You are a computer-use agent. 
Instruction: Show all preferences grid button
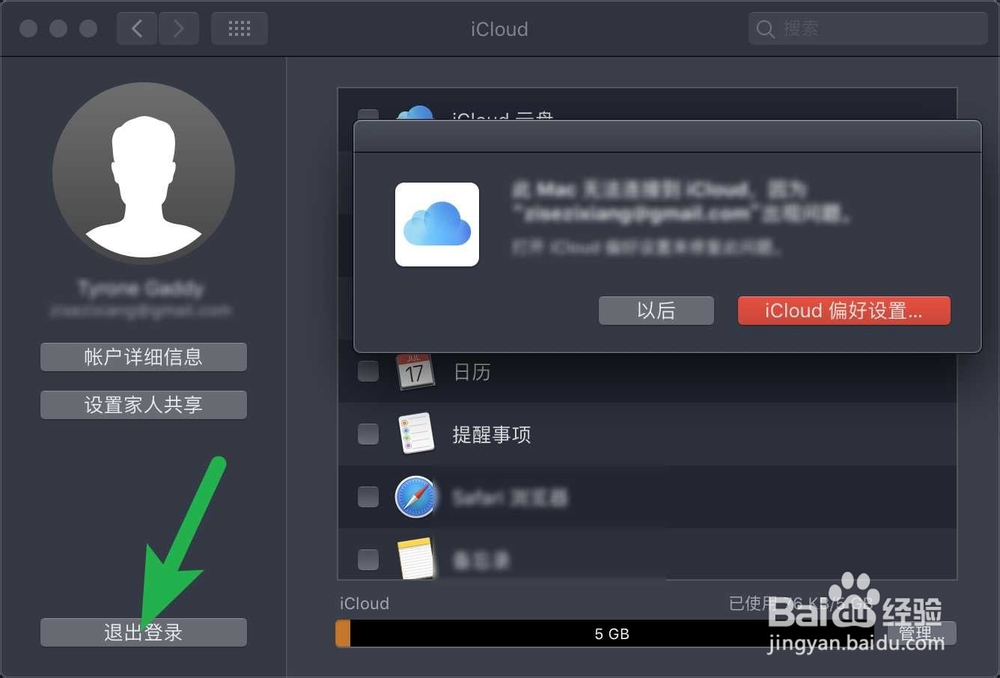pyautogui.click(x=239, y=29)
